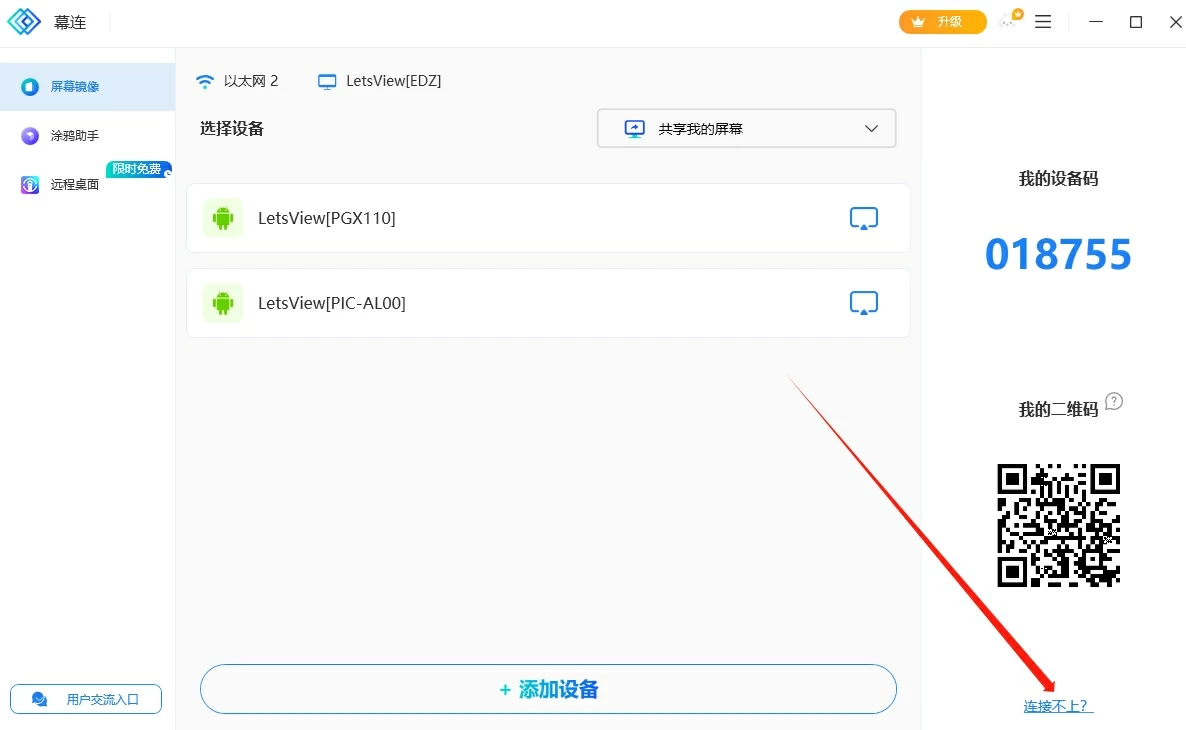Open the 用户交流入口 button
This screenshot has width=1186, height=730.
coord(86,699)
